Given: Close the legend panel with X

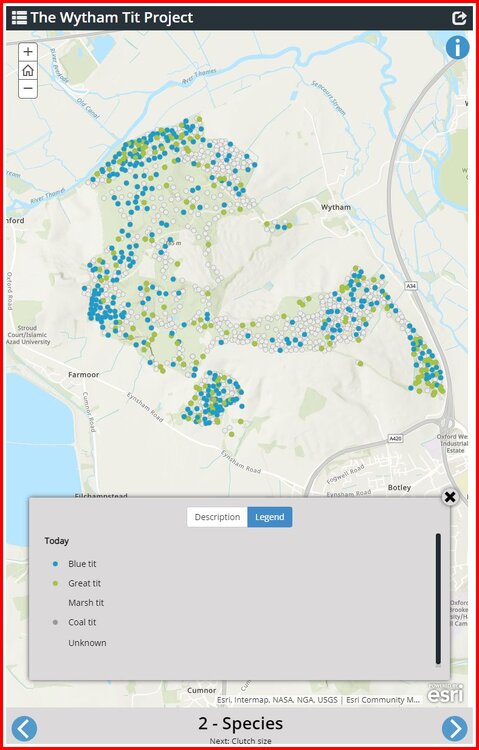Looking at the screenshot, I should [450, 497].
